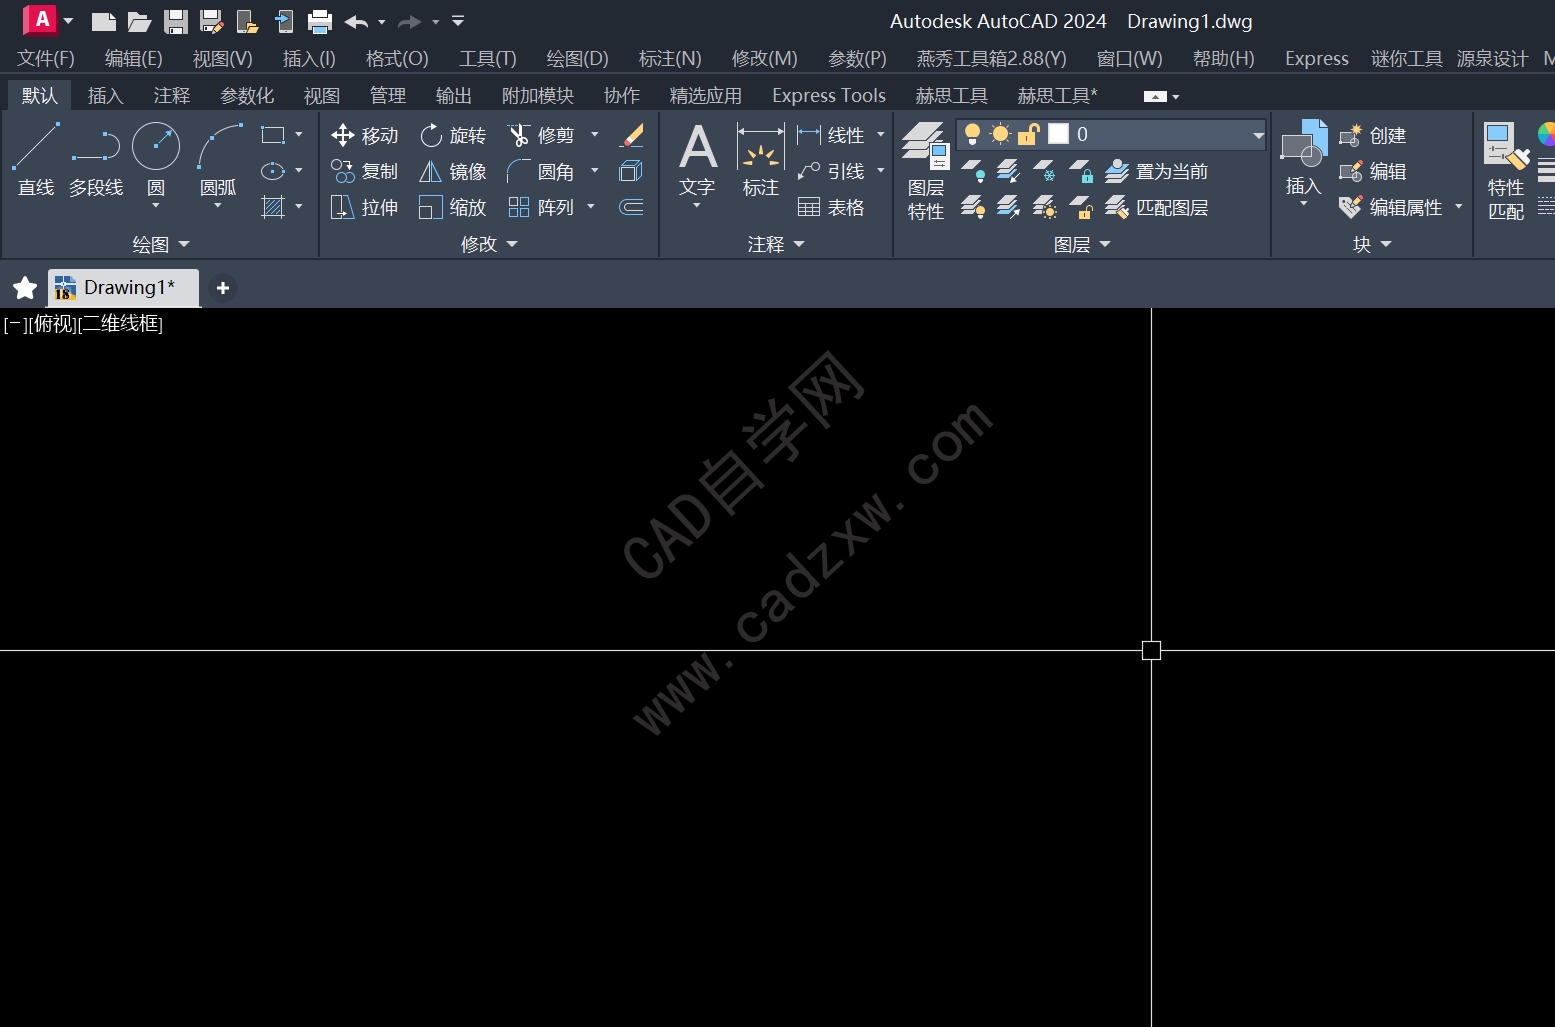
Task: Click the Open file icon
Action: tap(140, 21)
